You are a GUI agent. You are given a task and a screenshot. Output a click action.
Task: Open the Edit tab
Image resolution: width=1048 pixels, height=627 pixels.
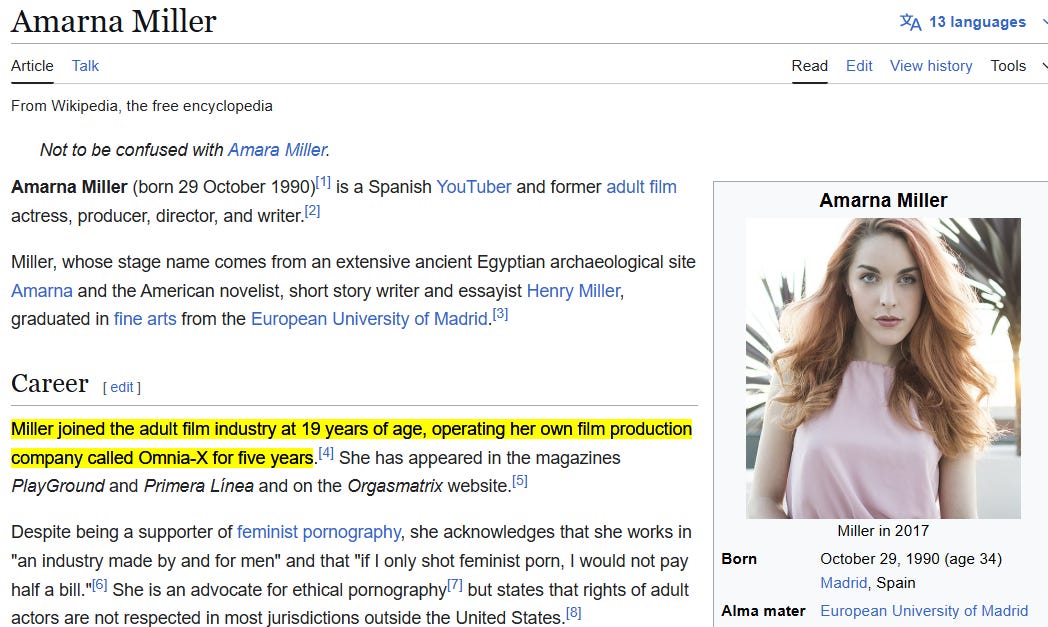pyautogui.click(x=859, y=66)
